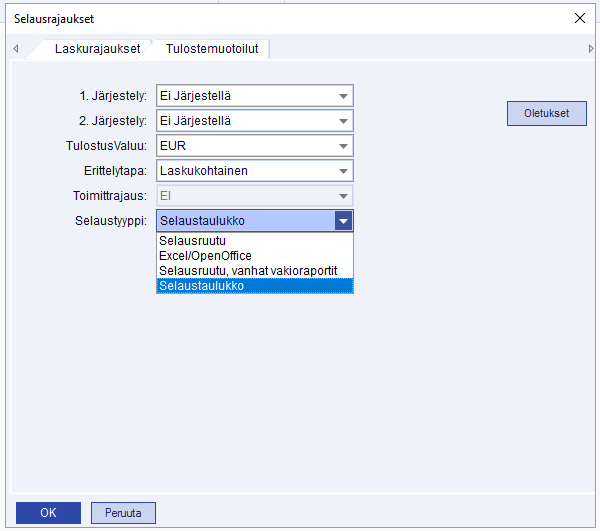Viewport: 600px width, 531px height.
Task: Open the Erittelytapa dropdown arrow
Action: pos(343,171)
